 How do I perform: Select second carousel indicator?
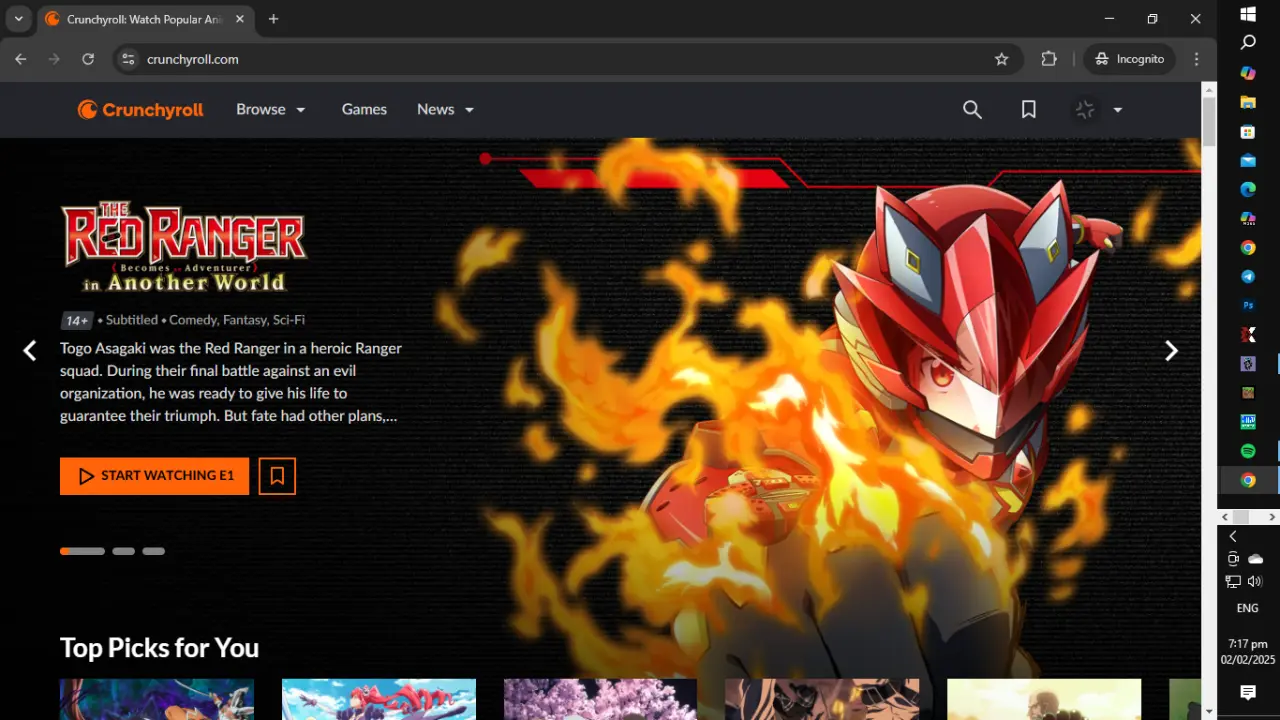123,551
